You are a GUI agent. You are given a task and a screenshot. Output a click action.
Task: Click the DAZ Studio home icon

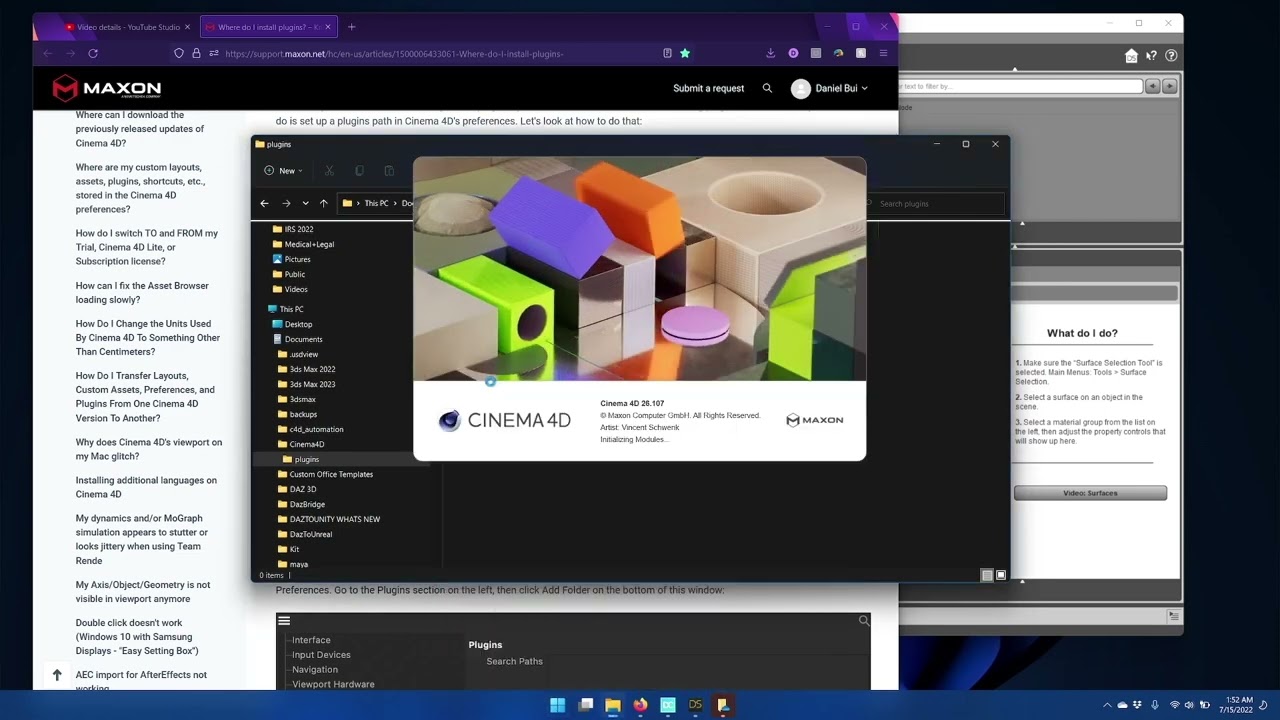(1131, 56)
